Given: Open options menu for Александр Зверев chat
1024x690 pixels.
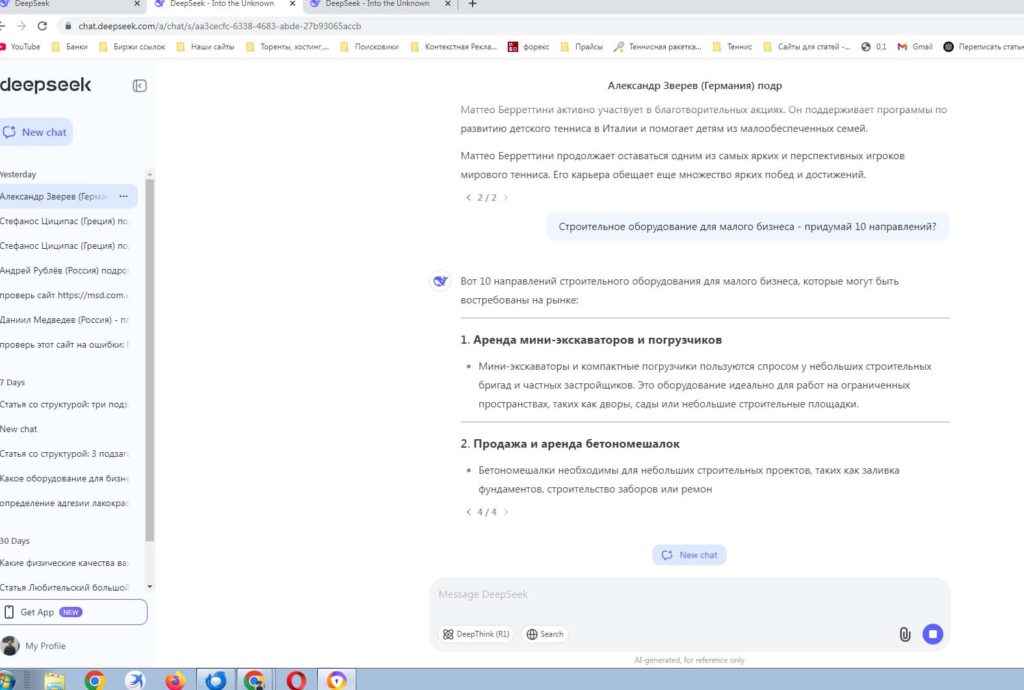Looking at the screenshot, I should [x=123, y=196].
